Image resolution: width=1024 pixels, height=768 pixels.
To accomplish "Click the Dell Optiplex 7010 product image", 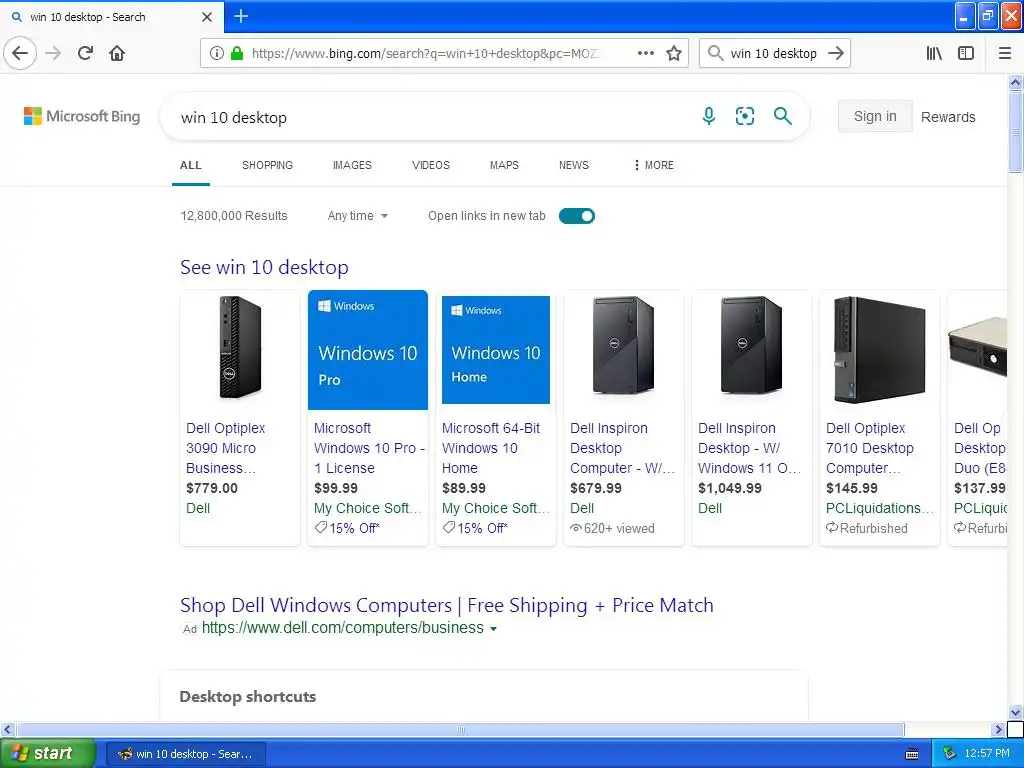I will click(880, 349).
